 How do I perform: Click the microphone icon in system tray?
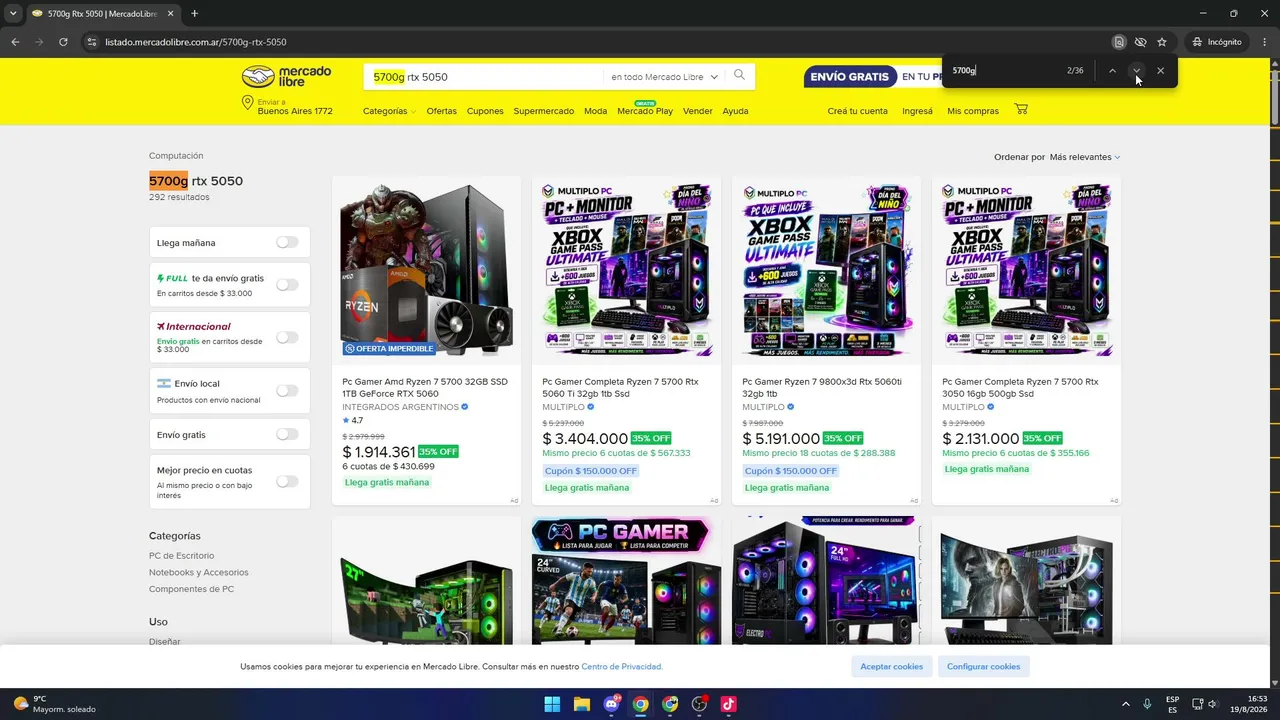[x=1147, y=704]
